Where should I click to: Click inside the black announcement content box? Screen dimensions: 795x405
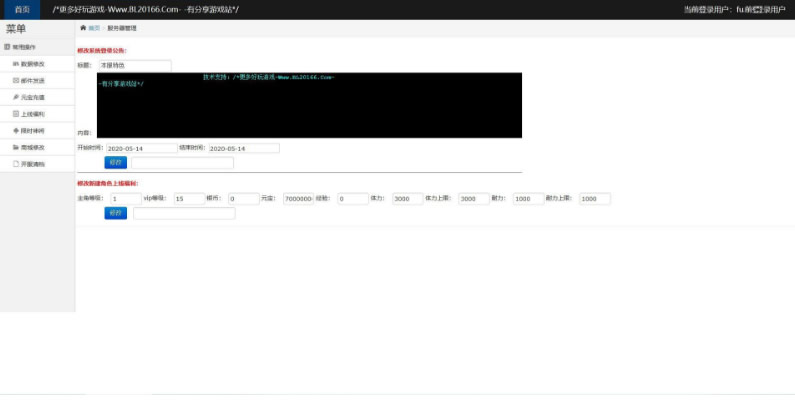click(x=309, y=105)
